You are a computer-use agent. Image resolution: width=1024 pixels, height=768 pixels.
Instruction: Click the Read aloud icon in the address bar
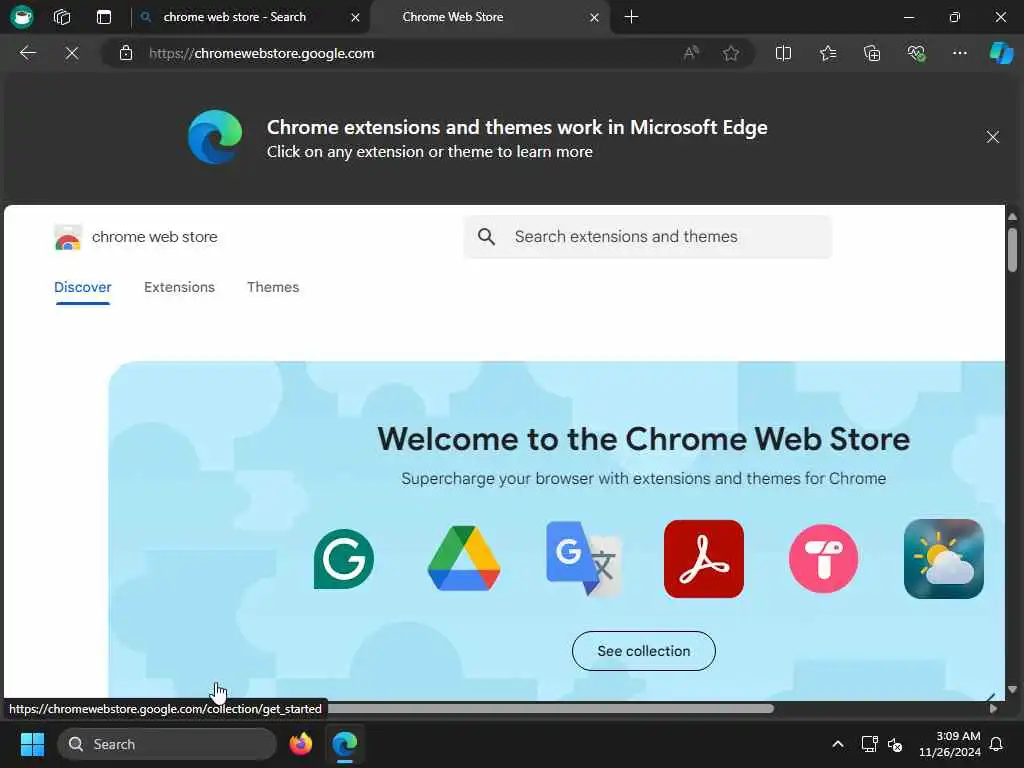point(691,53)
